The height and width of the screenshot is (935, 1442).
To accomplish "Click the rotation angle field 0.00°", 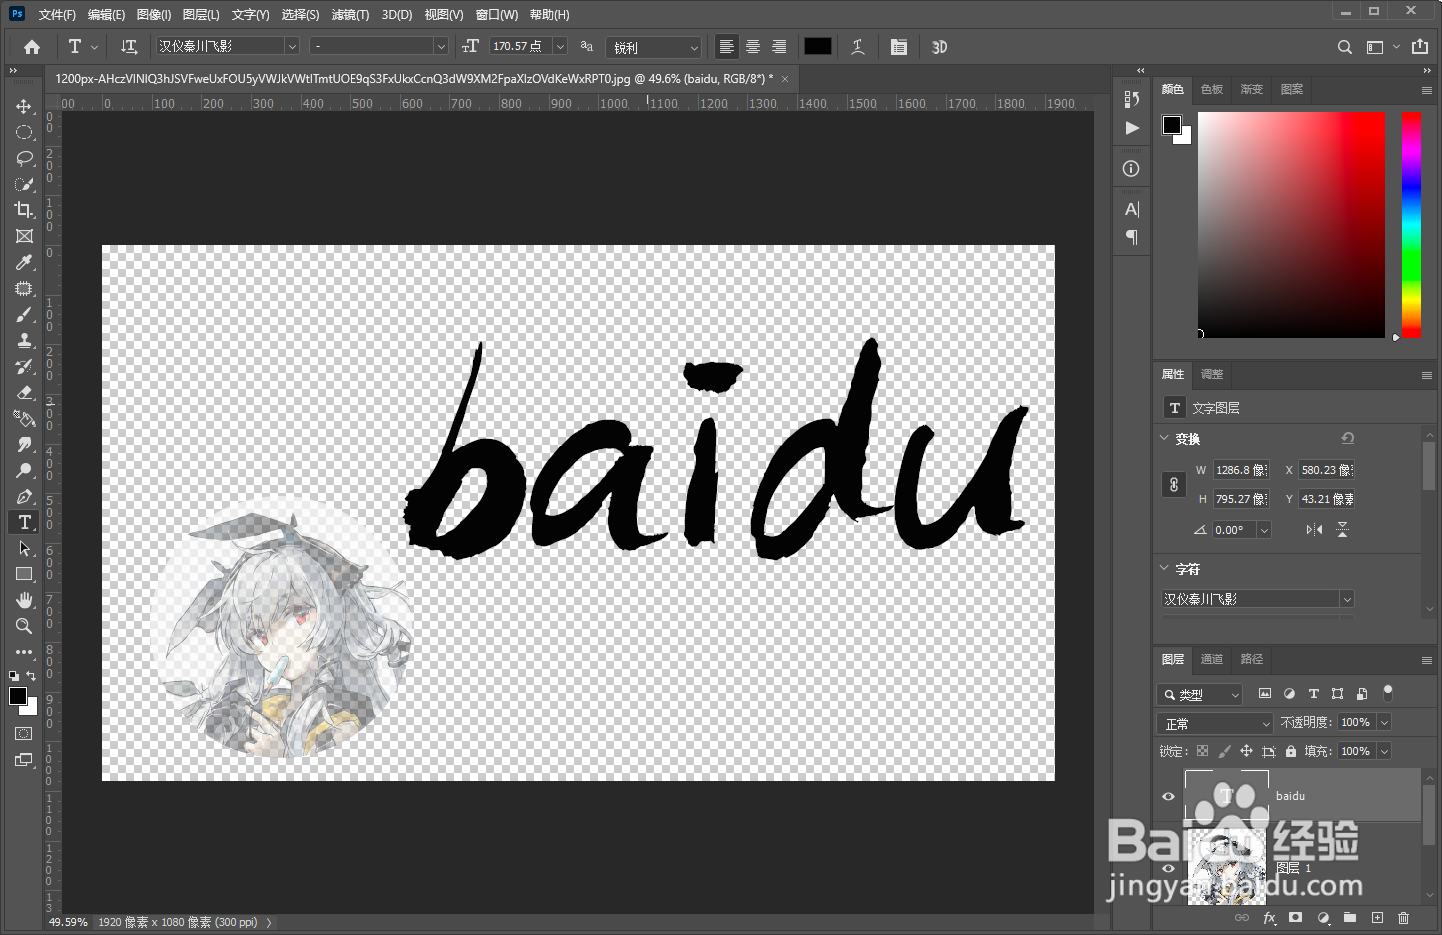I will [x=1234, y=530].
